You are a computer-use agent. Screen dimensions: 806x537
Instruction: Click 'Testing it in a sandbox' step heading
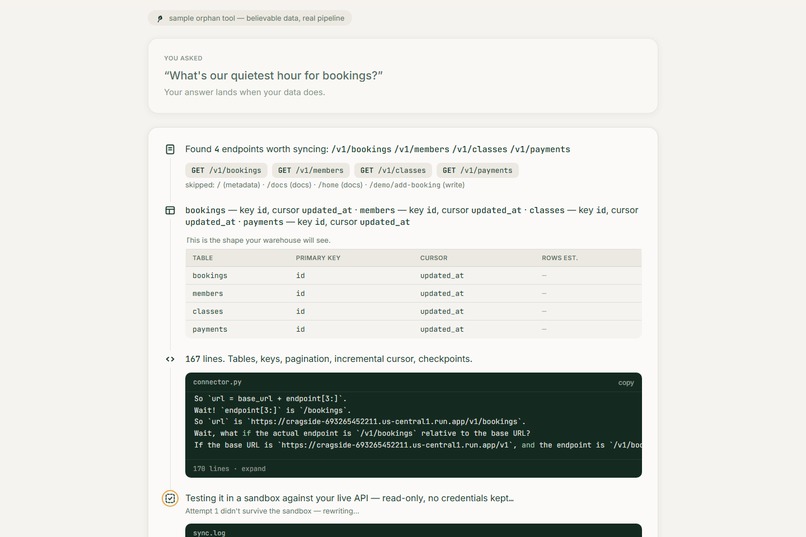pos(350,498)
